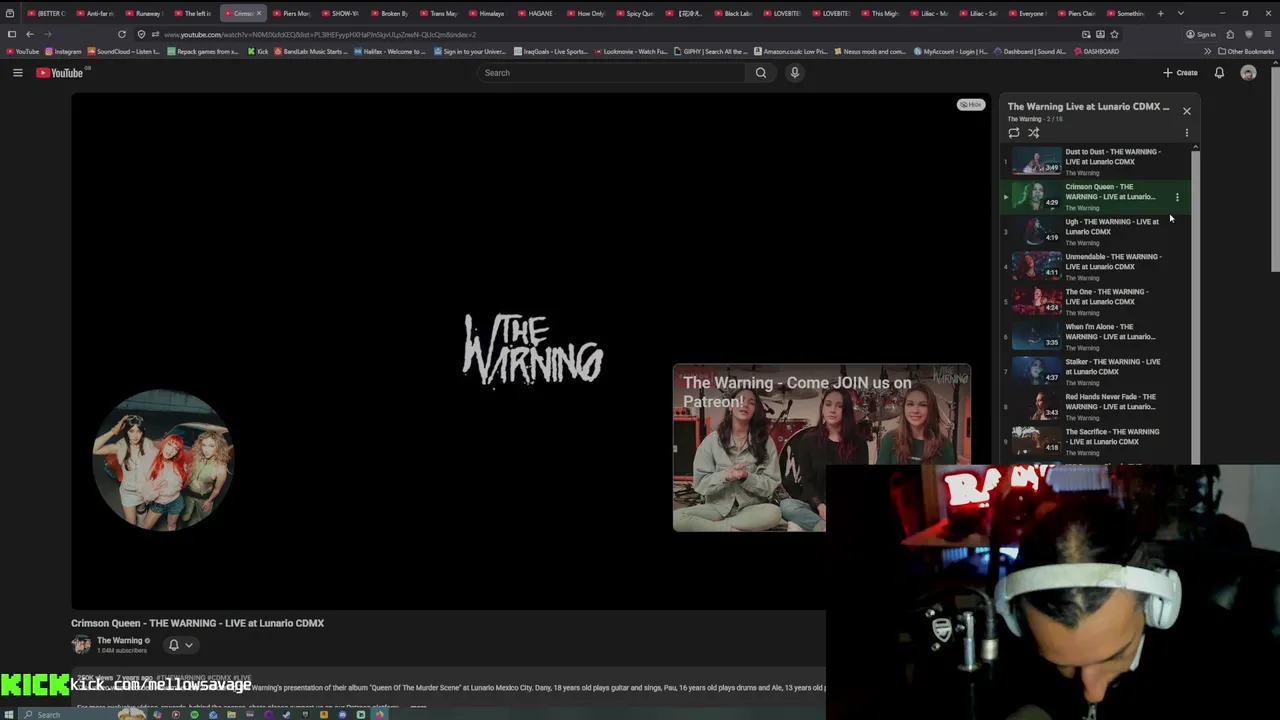Viewport: 1280px width, 720px height.
Task: Close the active Crimson tab
Action: [x=259, y=13]
